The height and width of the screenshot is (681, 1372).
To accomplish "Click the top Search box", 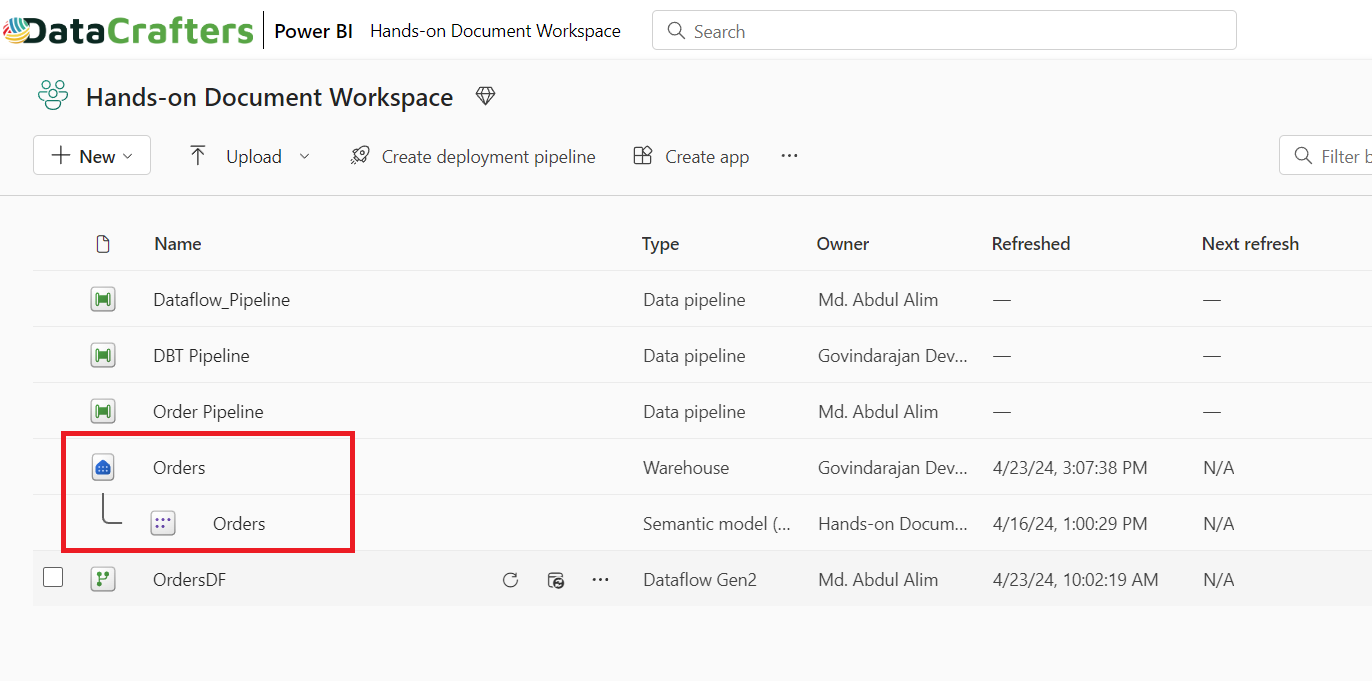I will point(944,31).
